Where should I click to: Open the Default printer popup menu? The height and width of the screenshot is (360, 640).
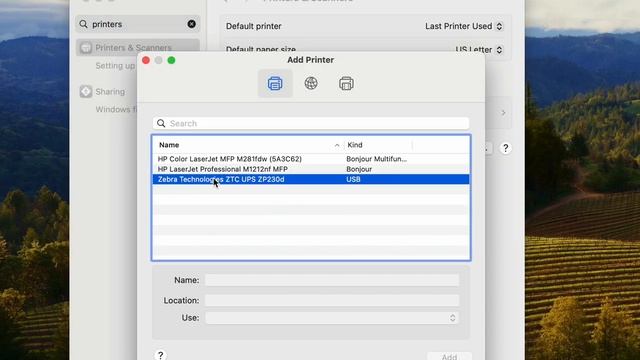coord(464,26)
